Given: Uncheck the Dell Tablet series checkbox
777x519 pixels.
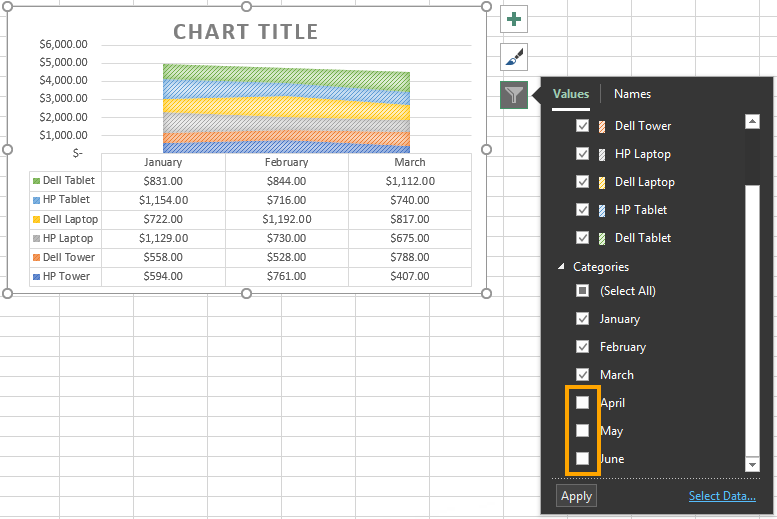Looking at the screenshot, I should point(583,238).
